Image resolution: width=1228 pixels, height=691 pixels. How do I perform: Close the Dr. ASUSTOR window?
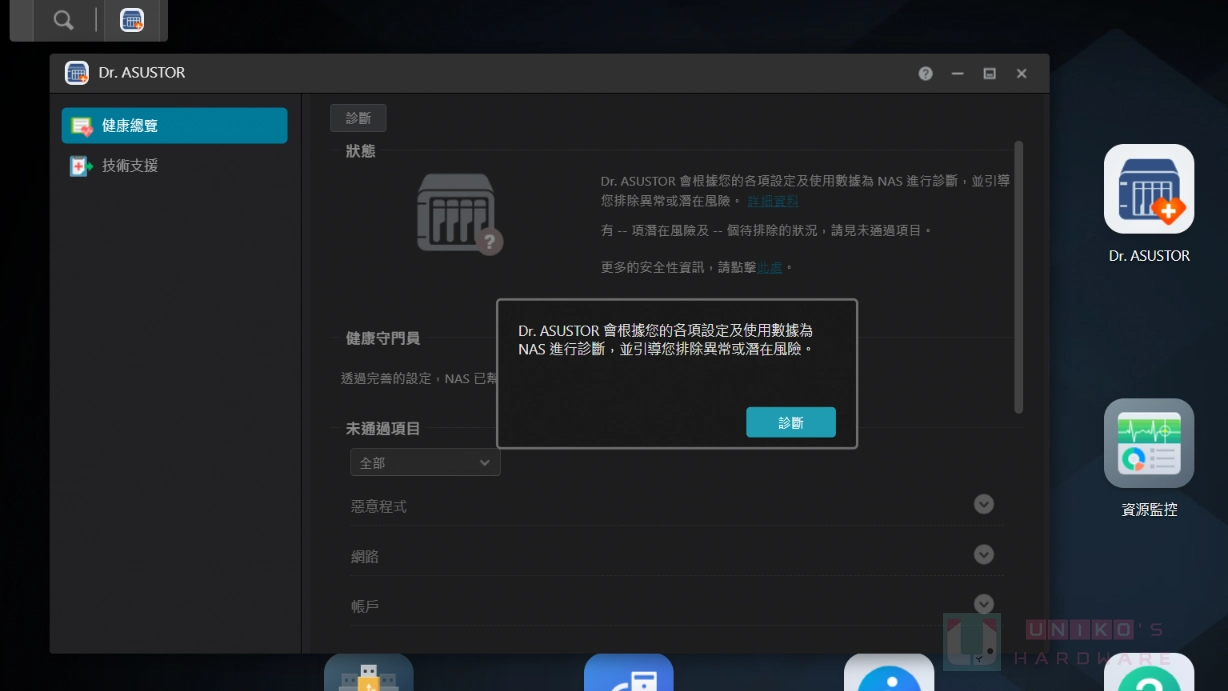[x=1021, y=73]
